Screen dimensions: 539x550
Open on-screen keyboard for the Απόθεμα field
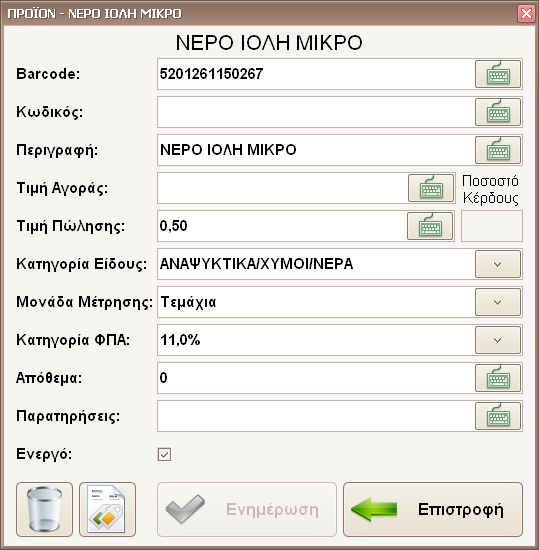(498, 378)
